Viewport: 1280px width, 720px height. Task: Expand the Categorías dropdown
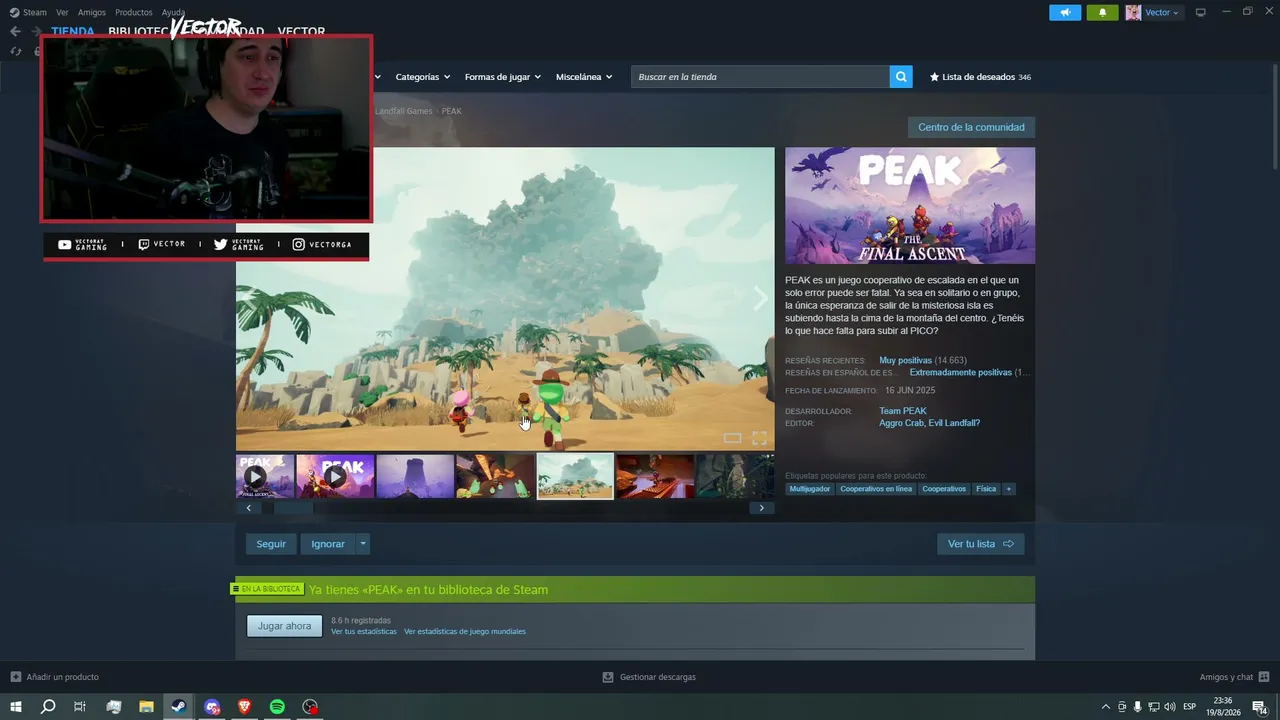click(x=422, y=77)
